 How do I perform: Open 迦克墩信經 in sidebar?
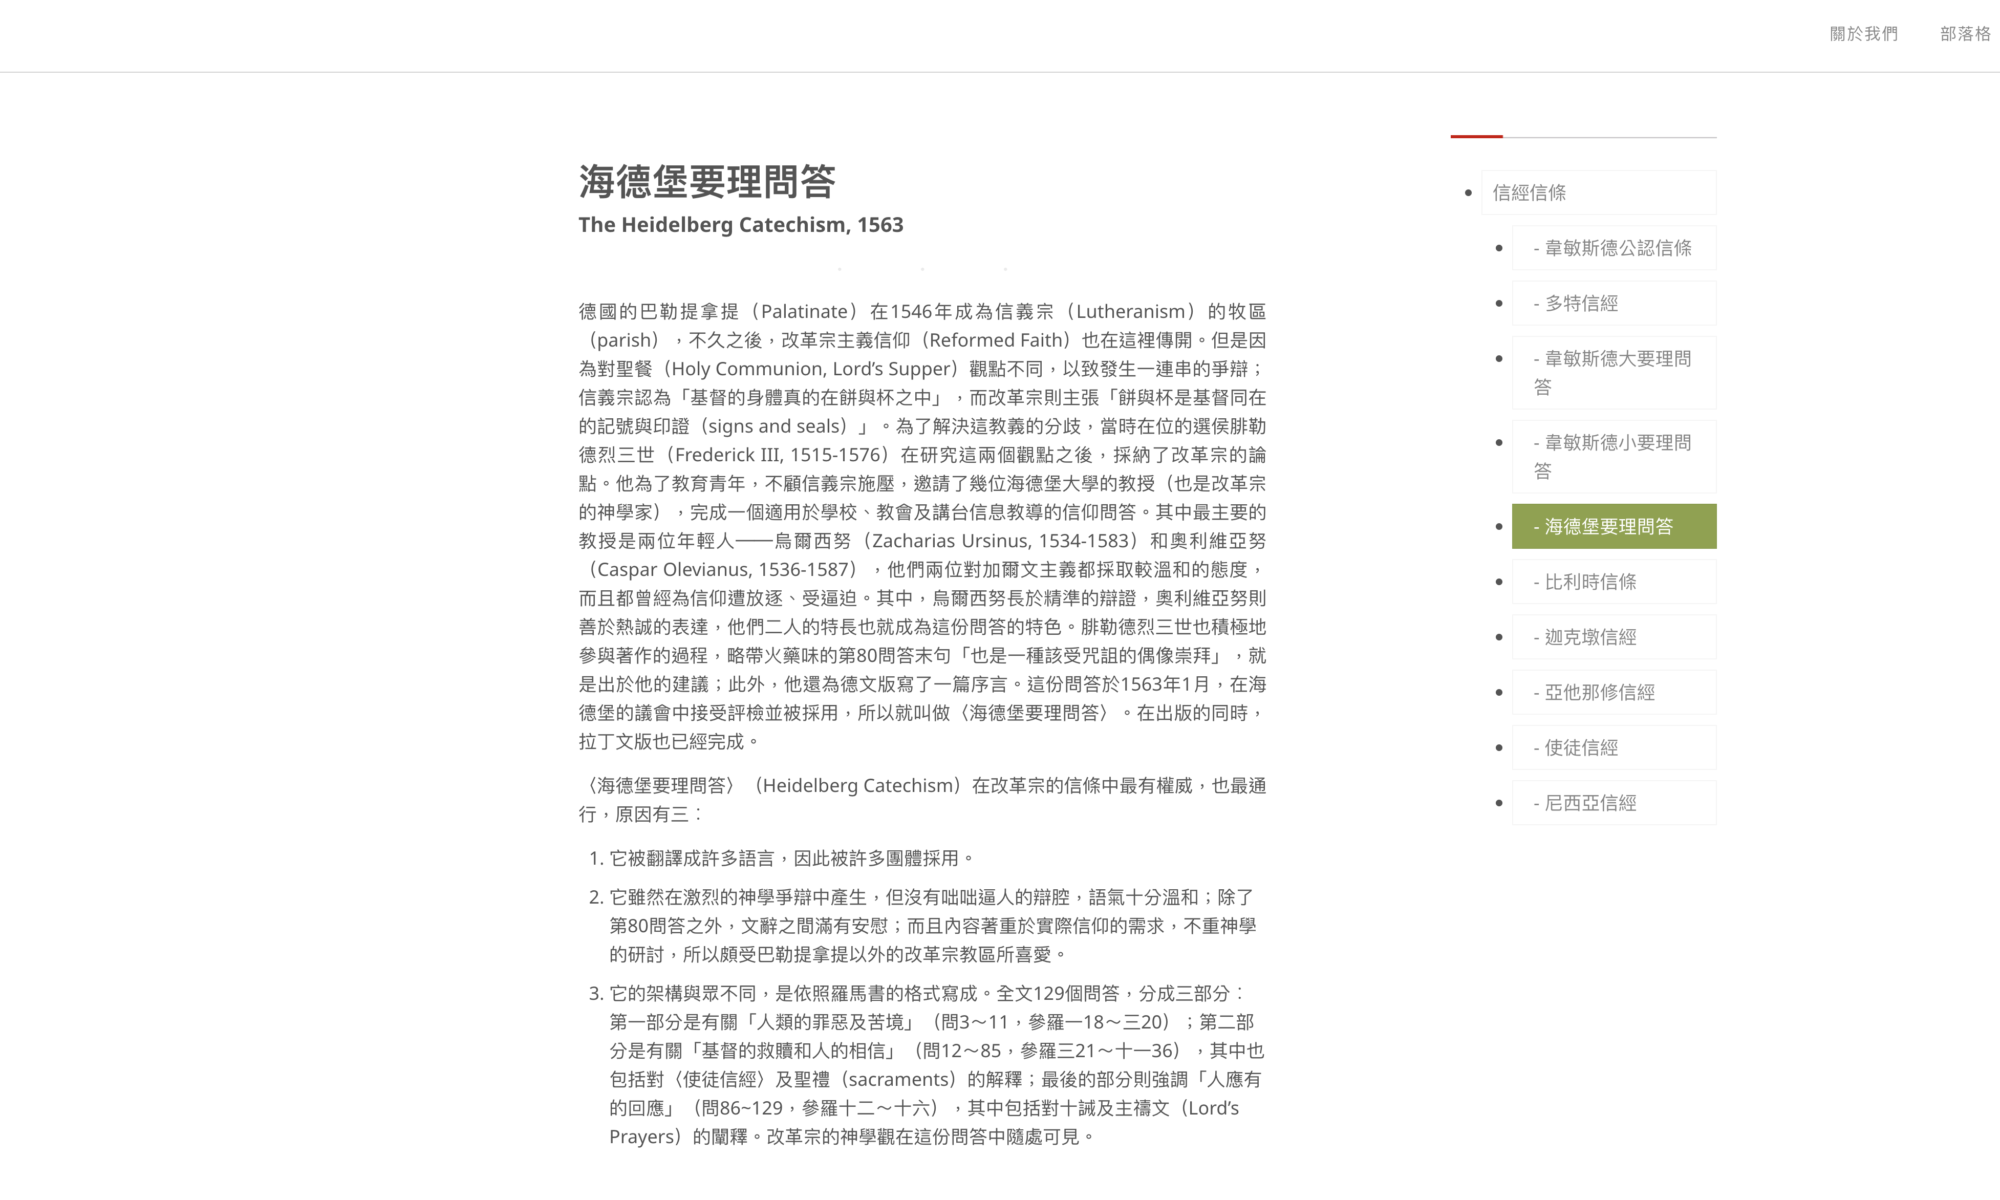coord(1614,637)
